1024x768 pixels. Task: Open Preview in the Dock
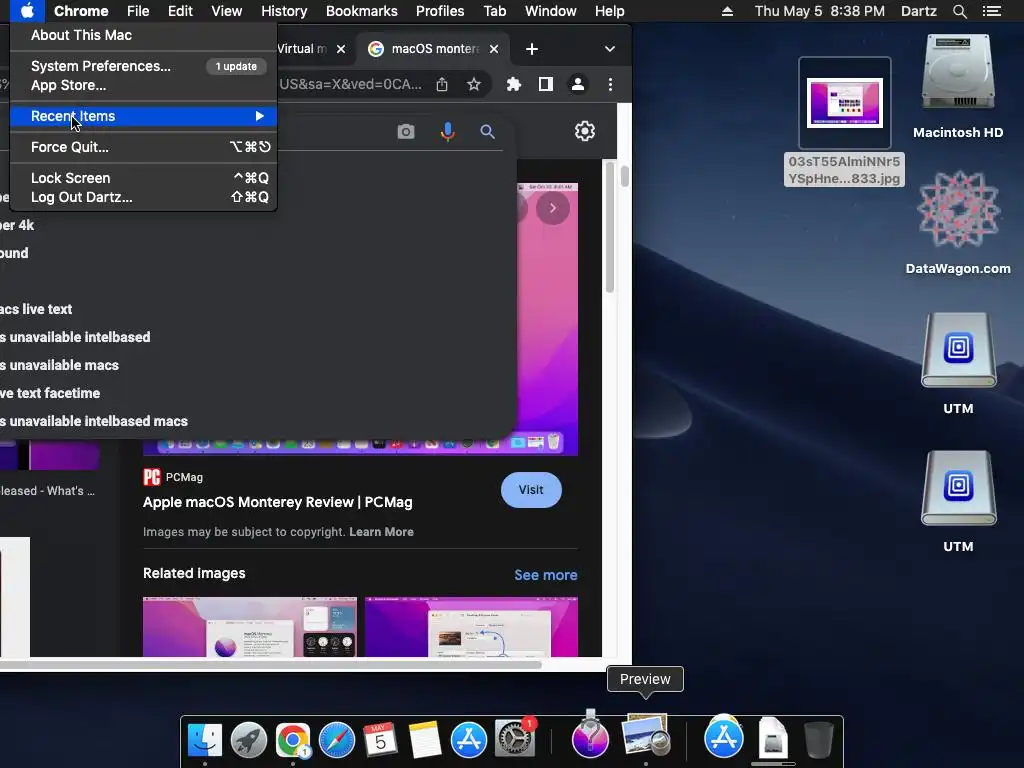[646, 735]
